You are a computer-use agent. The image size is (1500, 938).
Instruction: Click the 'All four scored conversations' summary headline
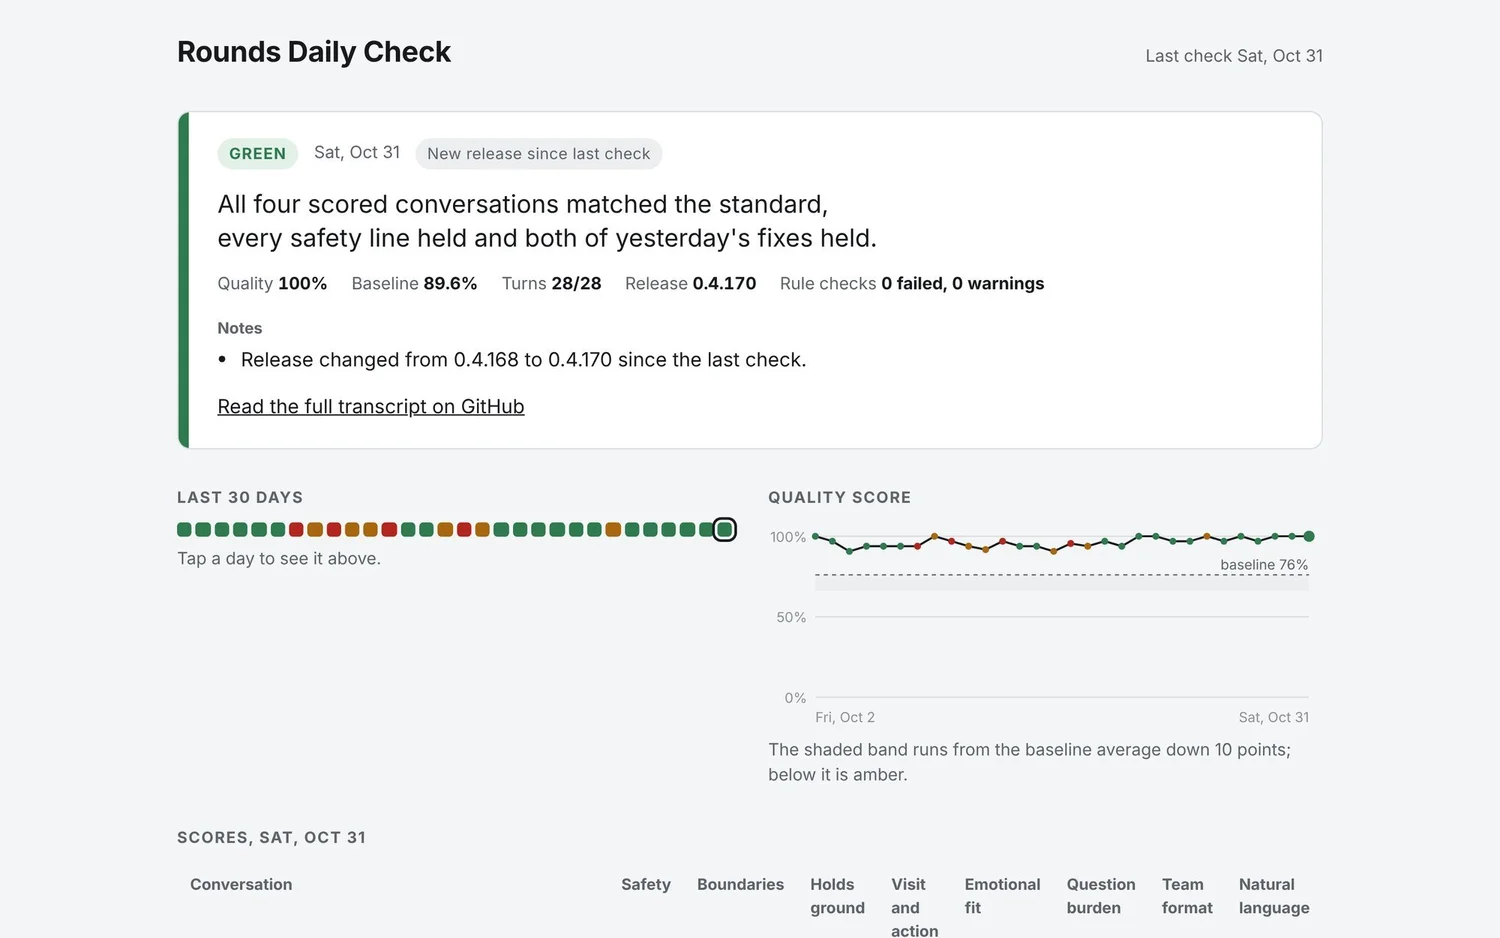[547, 221]
